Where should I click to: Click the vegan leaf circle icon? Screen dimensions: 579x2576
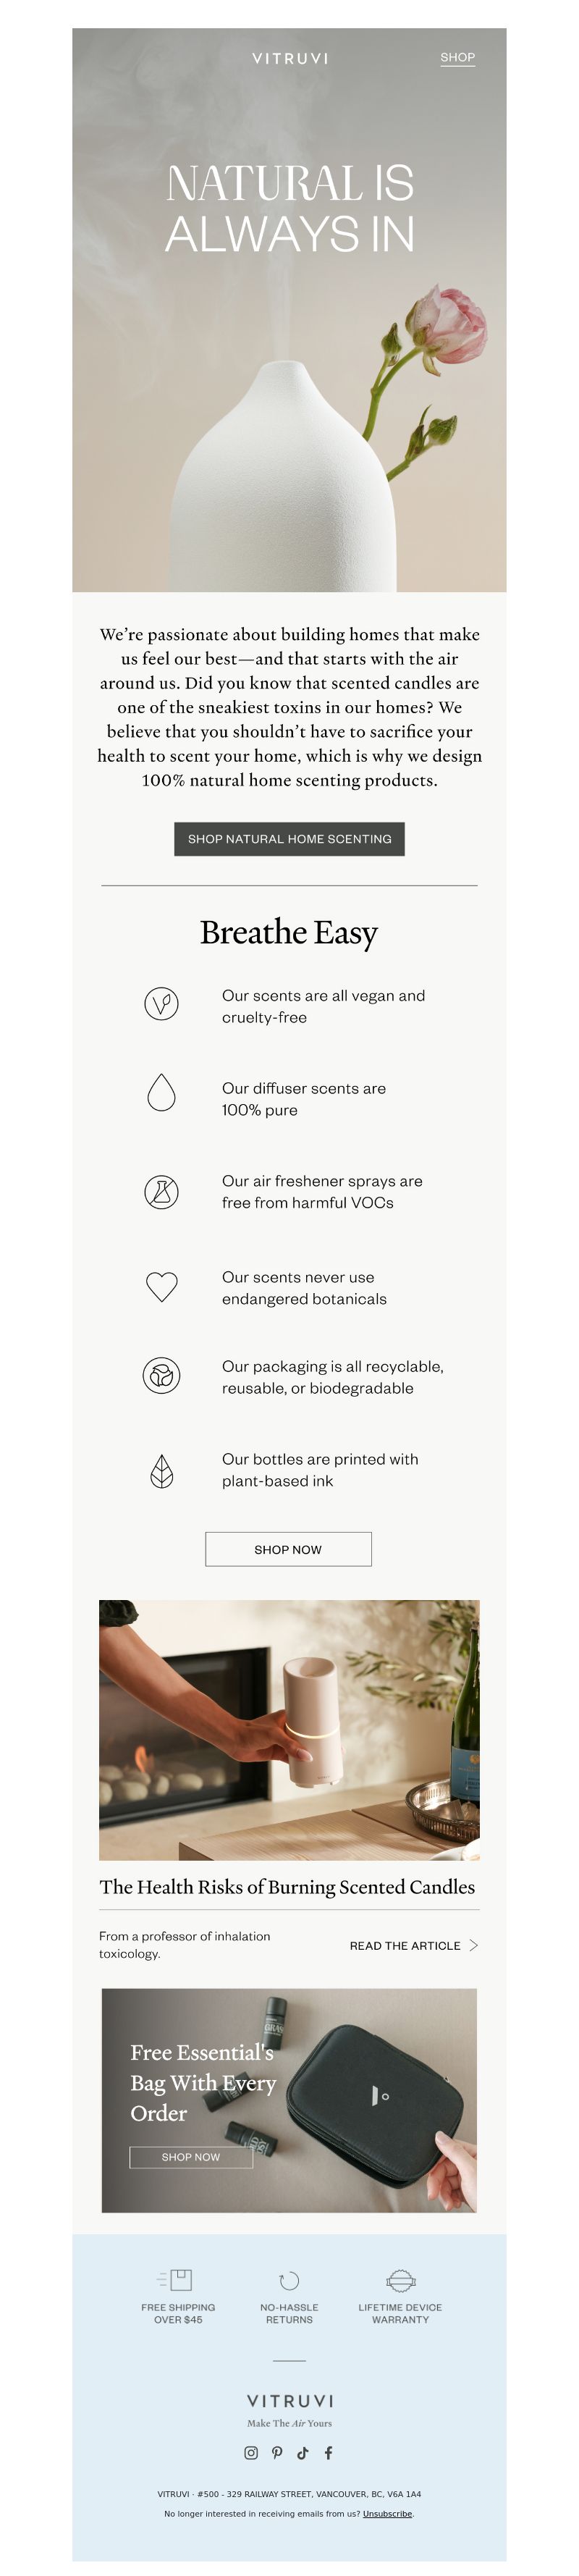click(x=161, y=1002)
